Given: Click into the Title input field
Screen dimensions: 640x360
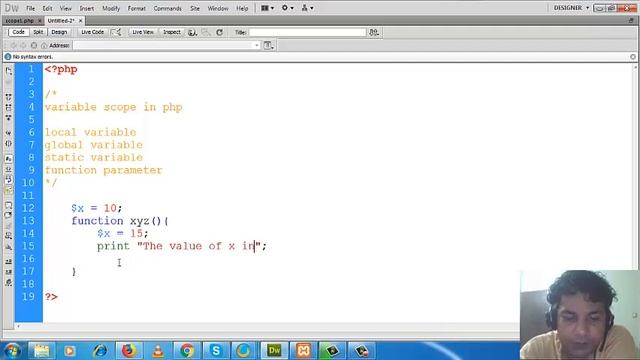Looking at the screenshot, I should tap(307, 32).
